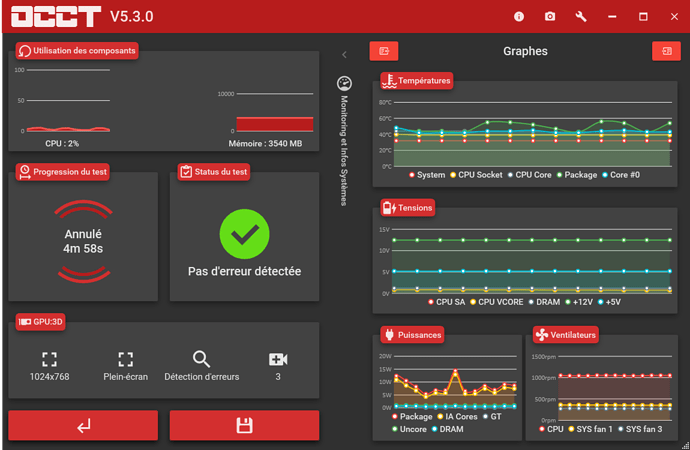Open Monitoring et Infos Systèmes vertical tab
This screenshot has width=690, height=450.
click(344, 150)
